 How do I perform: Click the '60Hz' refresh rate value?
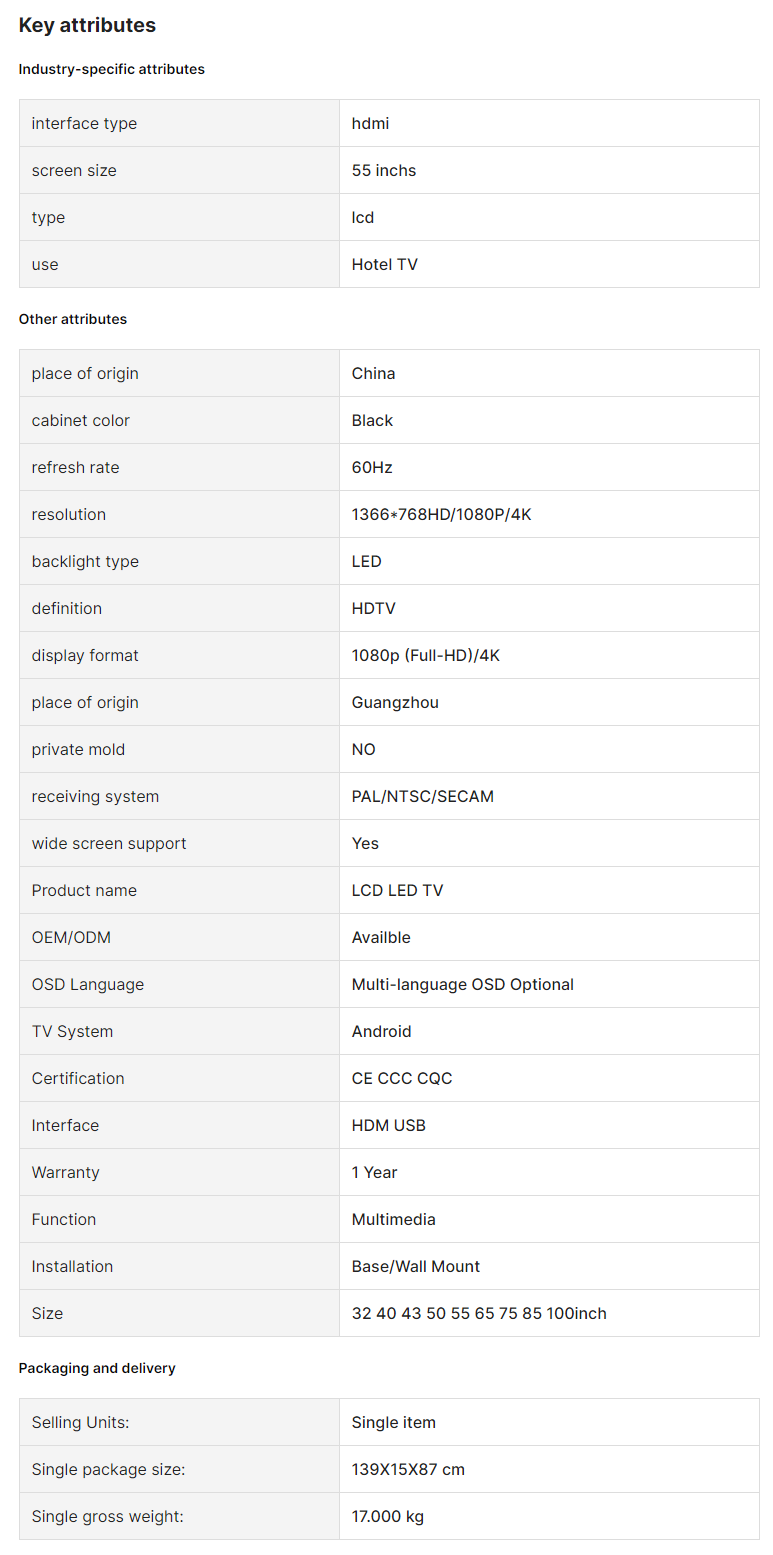click(372, 467)
